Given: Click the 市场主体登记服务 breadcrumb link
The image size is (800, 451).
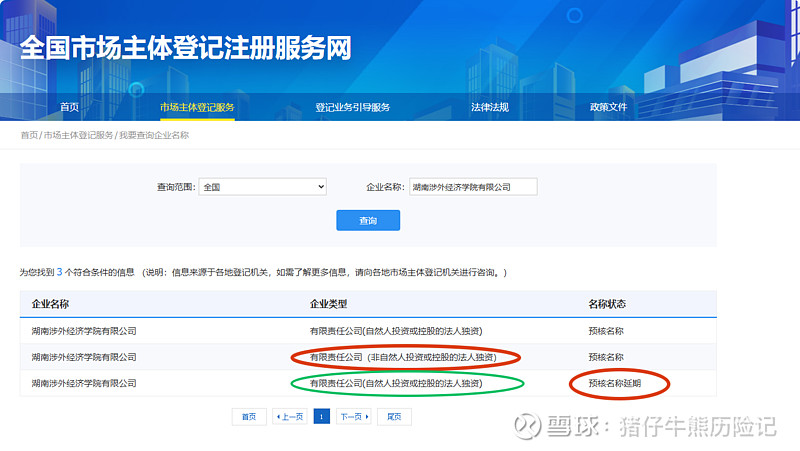Looking at the screenshot, I should tap(78, 135).
